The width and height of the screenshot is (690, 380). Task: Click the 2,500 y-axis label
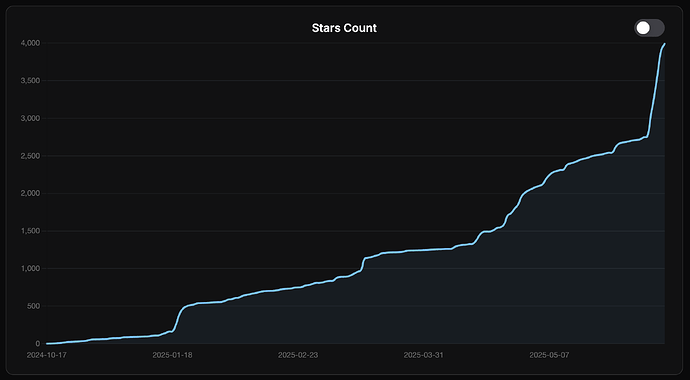30,156
